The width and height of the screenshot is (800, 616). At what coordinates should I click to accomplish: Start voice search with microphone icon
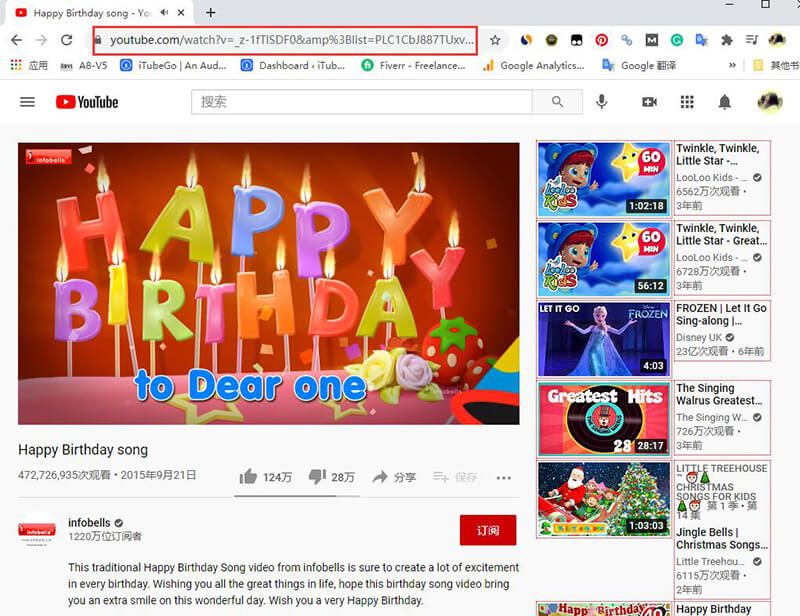602,102
